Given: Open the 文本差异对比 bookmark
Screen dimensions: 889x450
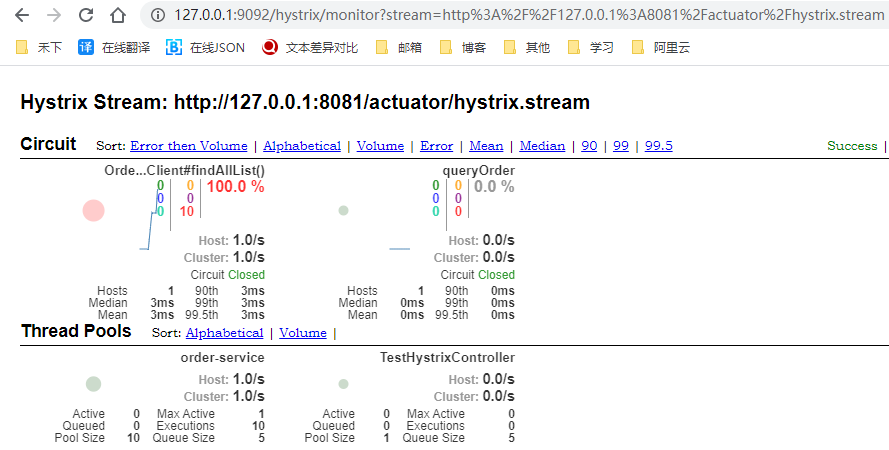Looking at the screenshot, I should 310,48.
